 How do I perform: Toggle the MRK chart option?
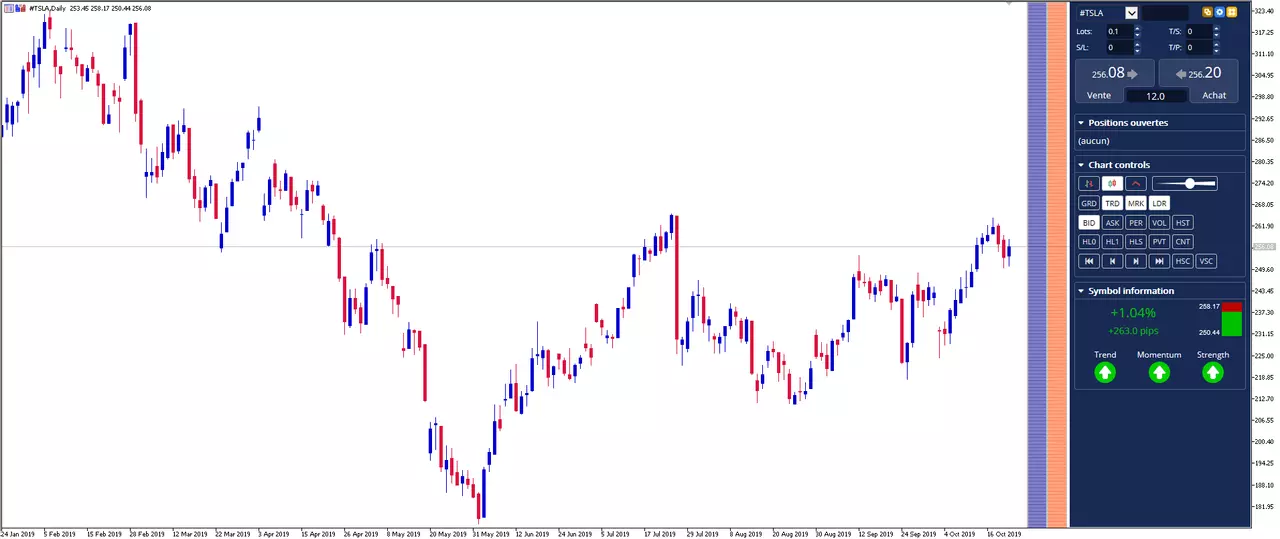pos(1136,203)
